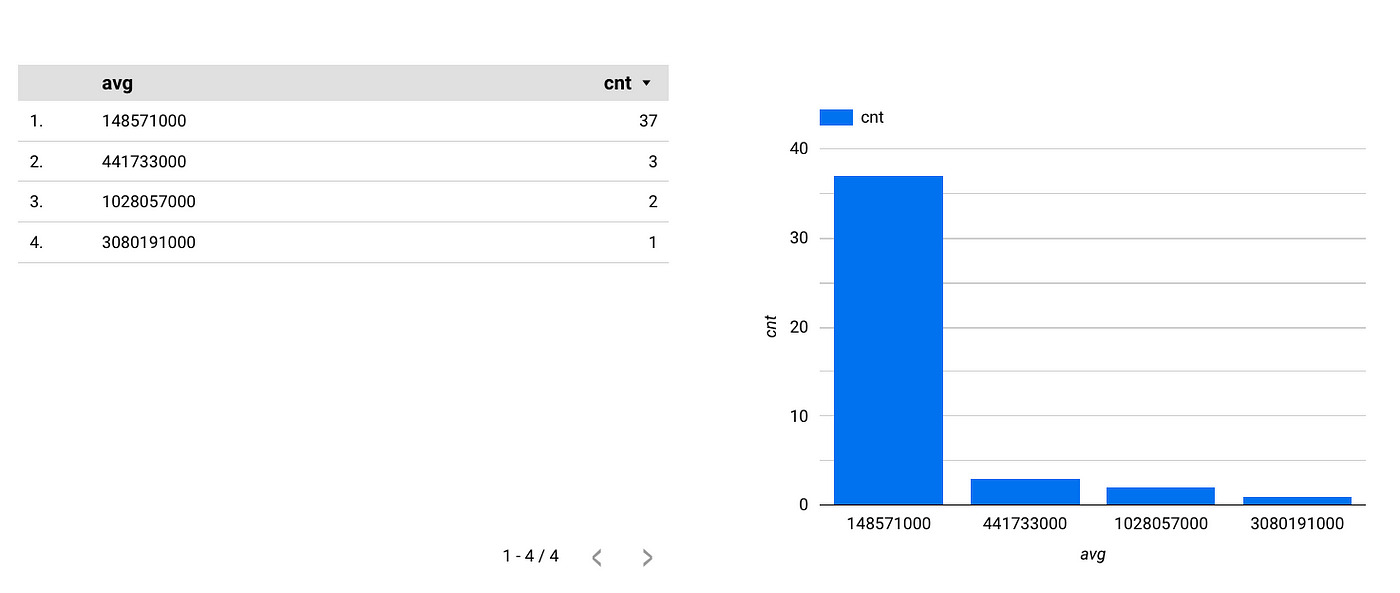This screenshot has width=1400, height=593.
Task: Click the previous page chevron
Action: coord(597,557)
